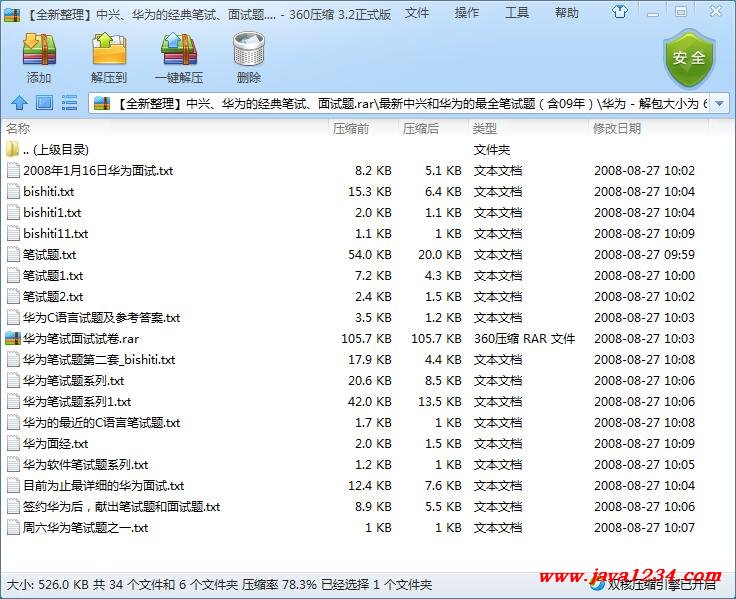Screen dimensions: 736x599
Task: Click the 添加 (Add) toolbar icon
Action: pos(39,49)
